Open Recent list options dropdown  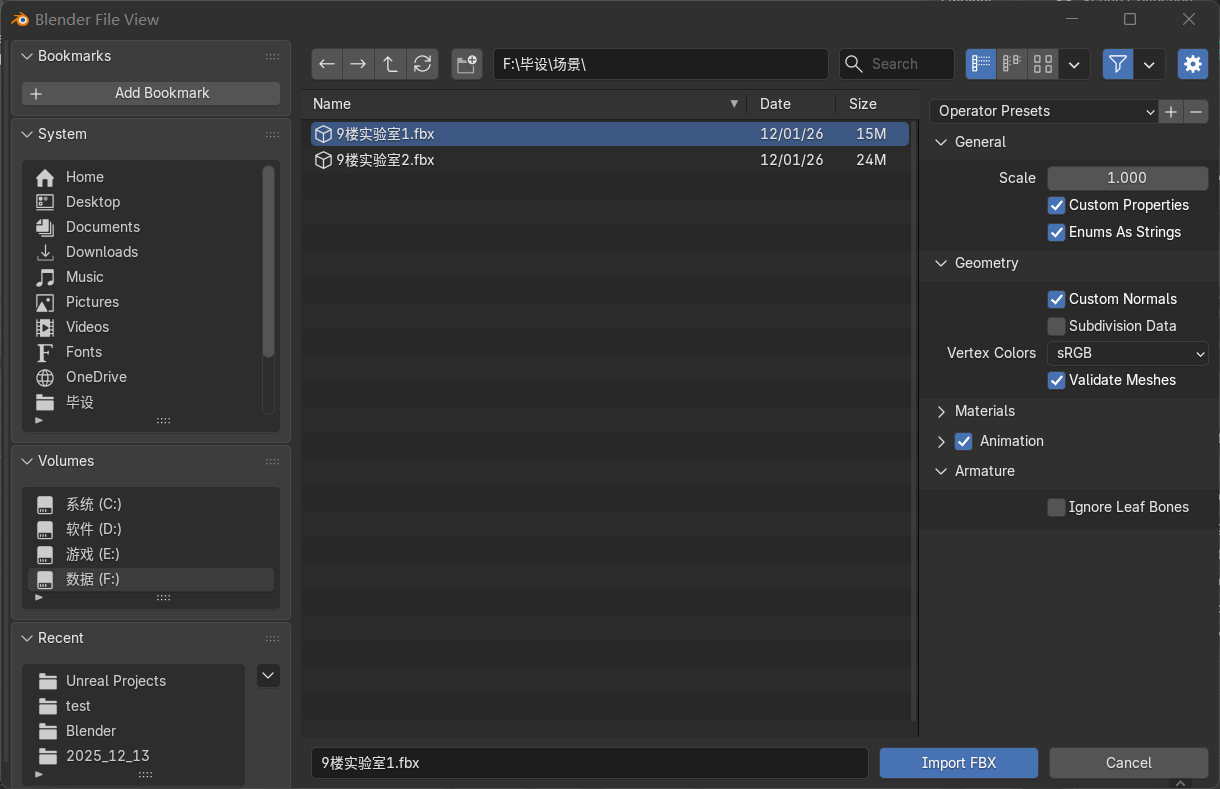(268, 676)
